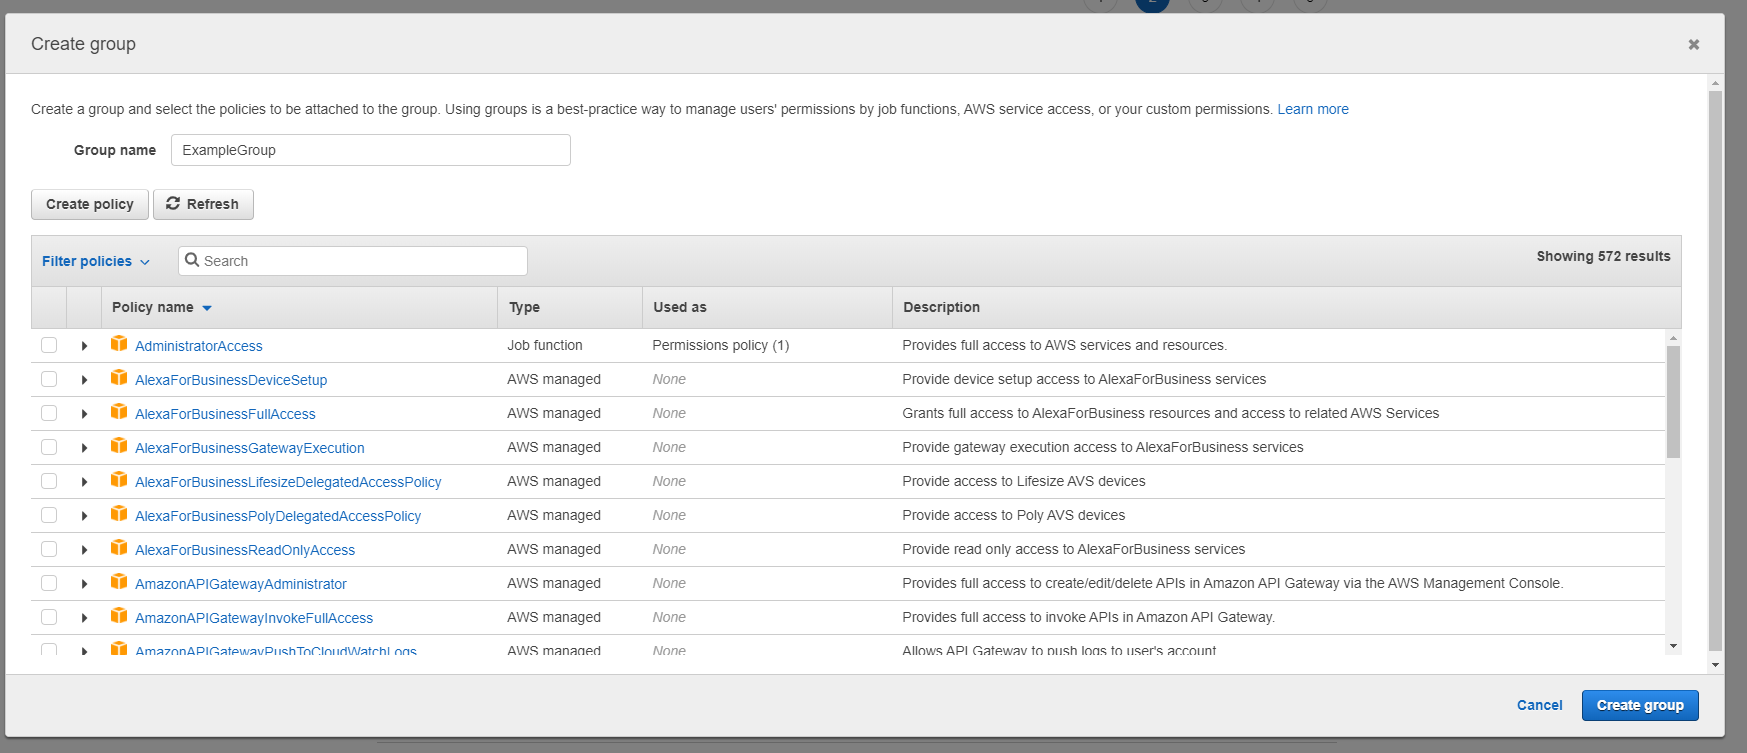Click the dialog outer scroll down arrow
This screenshot has width=1747, height=753.
tap(1715, 665)
